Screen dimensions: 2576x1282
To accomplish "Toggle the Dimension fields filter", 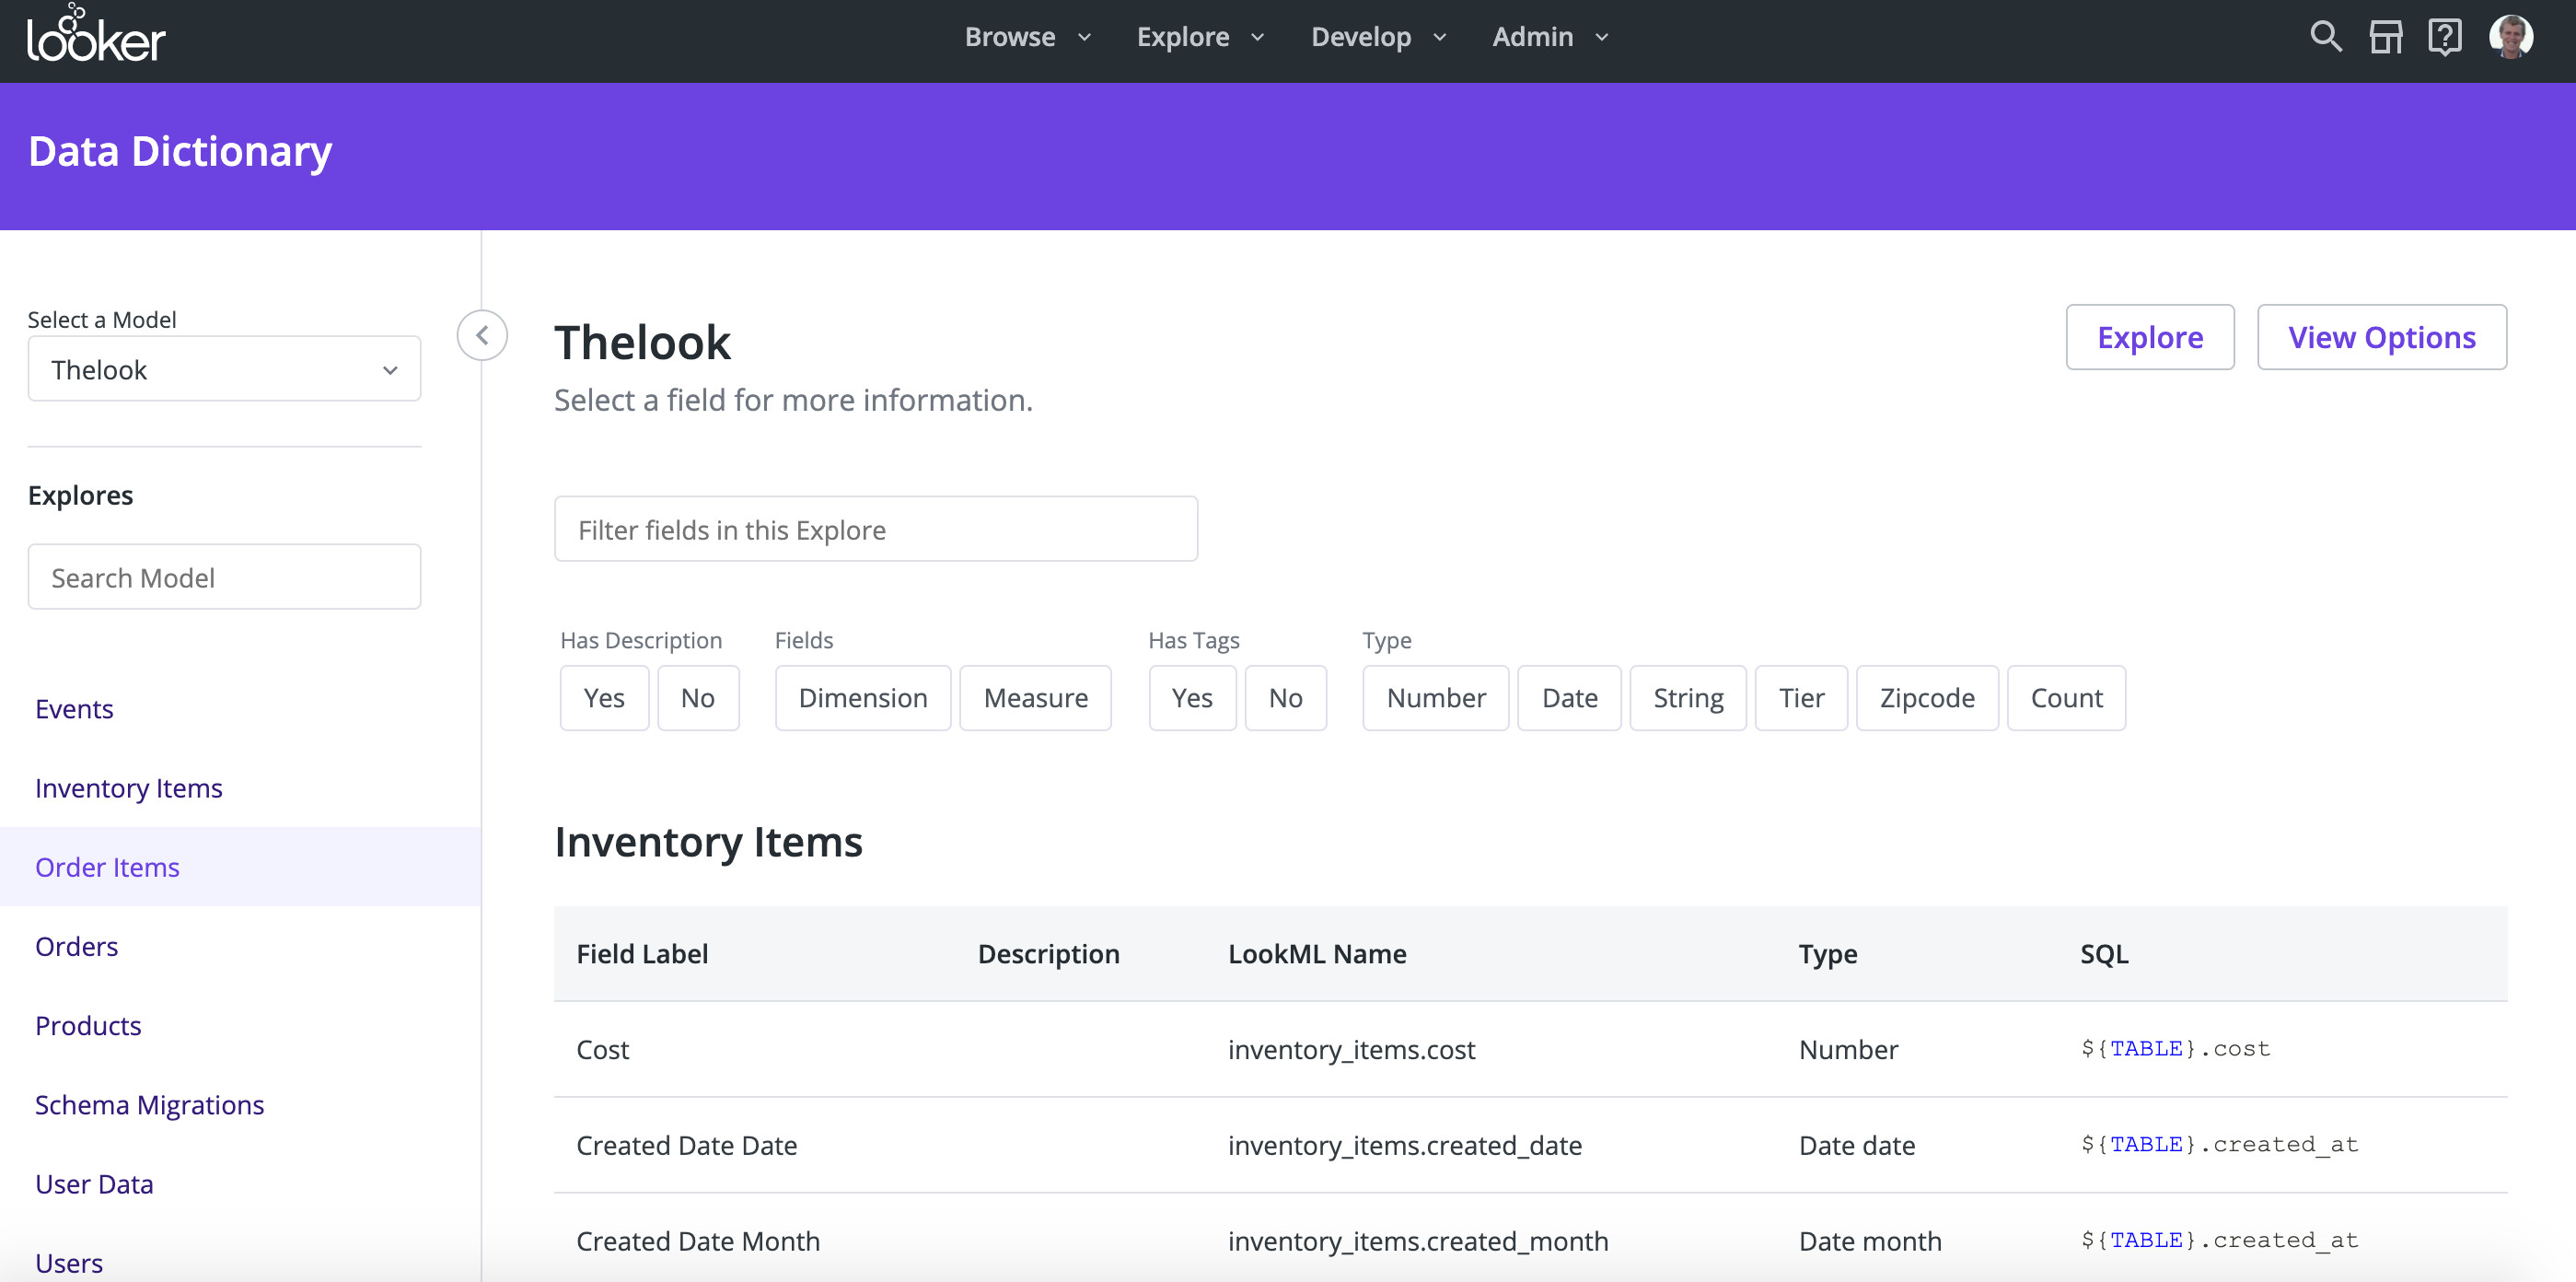I will tap(861, 697).
